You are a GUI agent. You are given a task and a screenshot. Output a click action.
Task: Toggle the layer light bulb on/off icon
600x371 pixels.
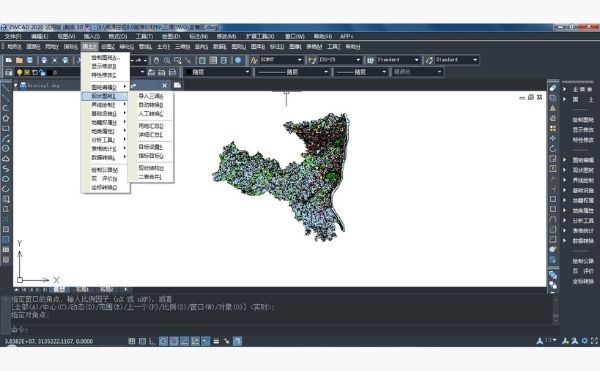tap(20, 72)
